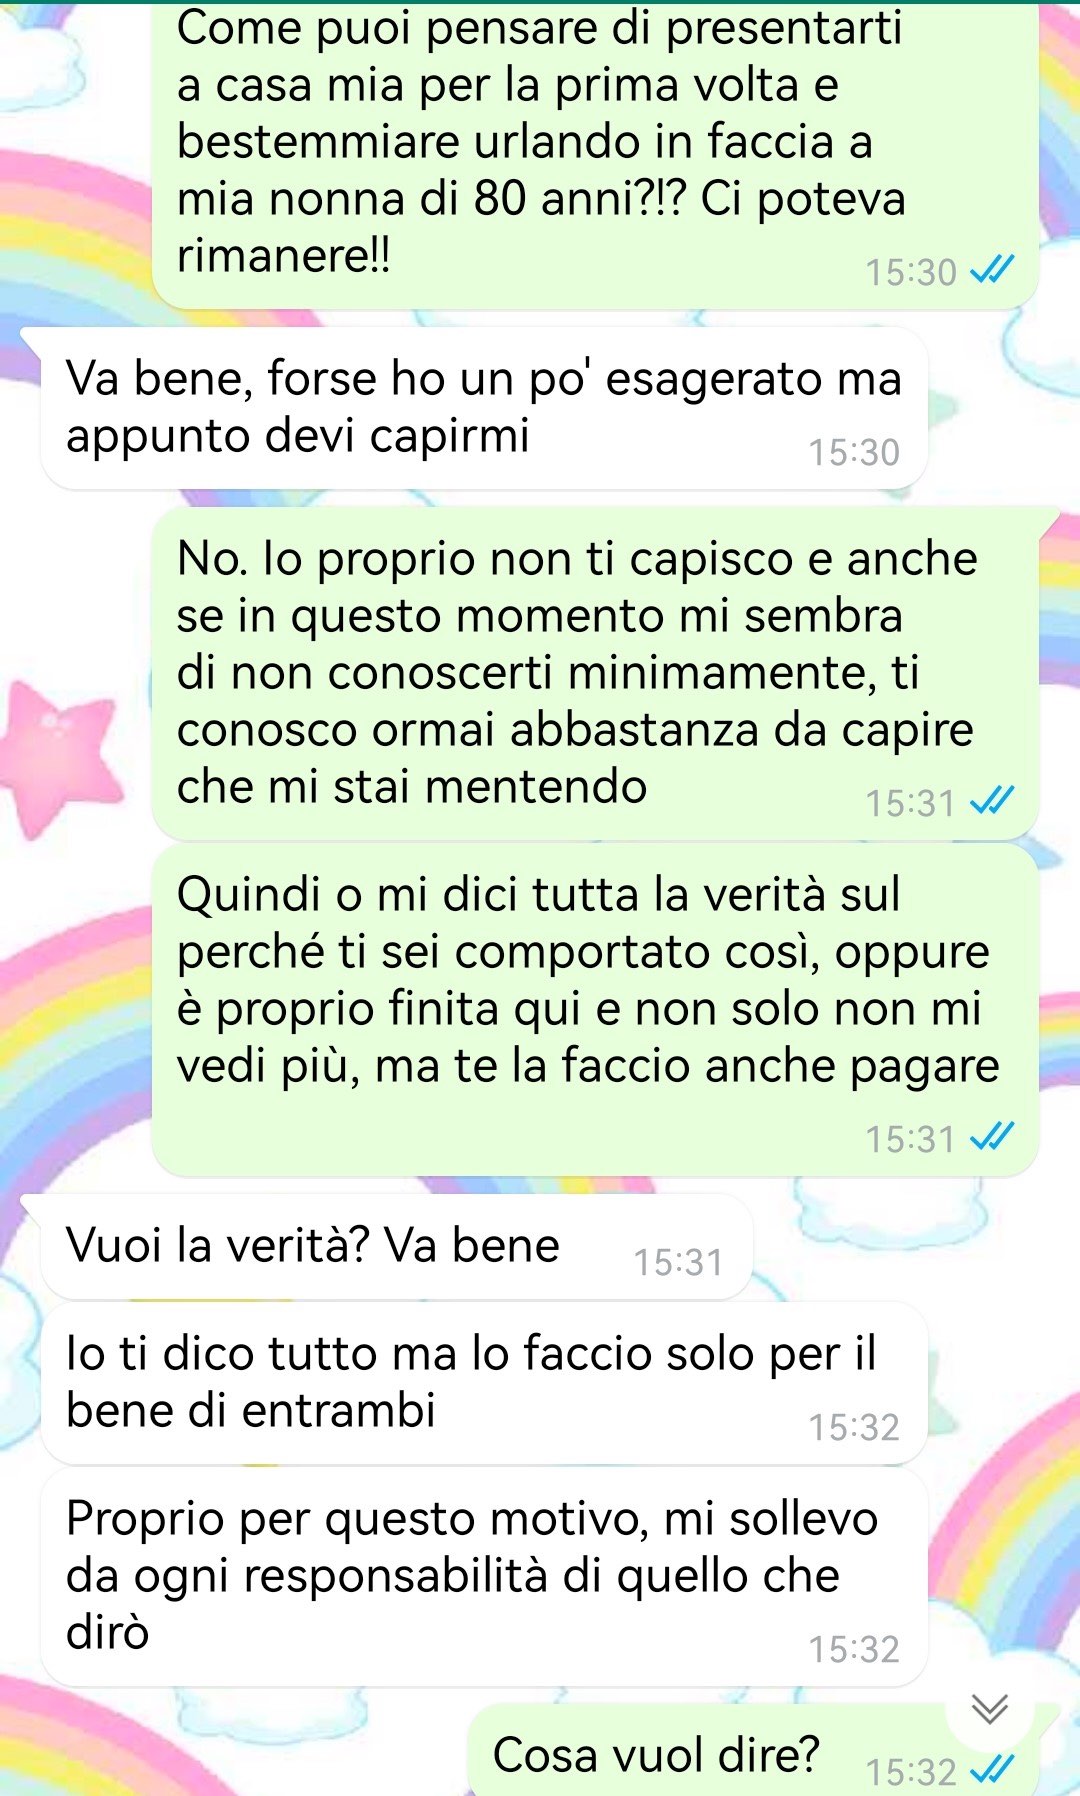Tap message starting 'Come puoi pensare di presentarti'
Image resolution: width=1080 pixels, height=1796 pixels.
pyautogui.click(x=595, y=150)
